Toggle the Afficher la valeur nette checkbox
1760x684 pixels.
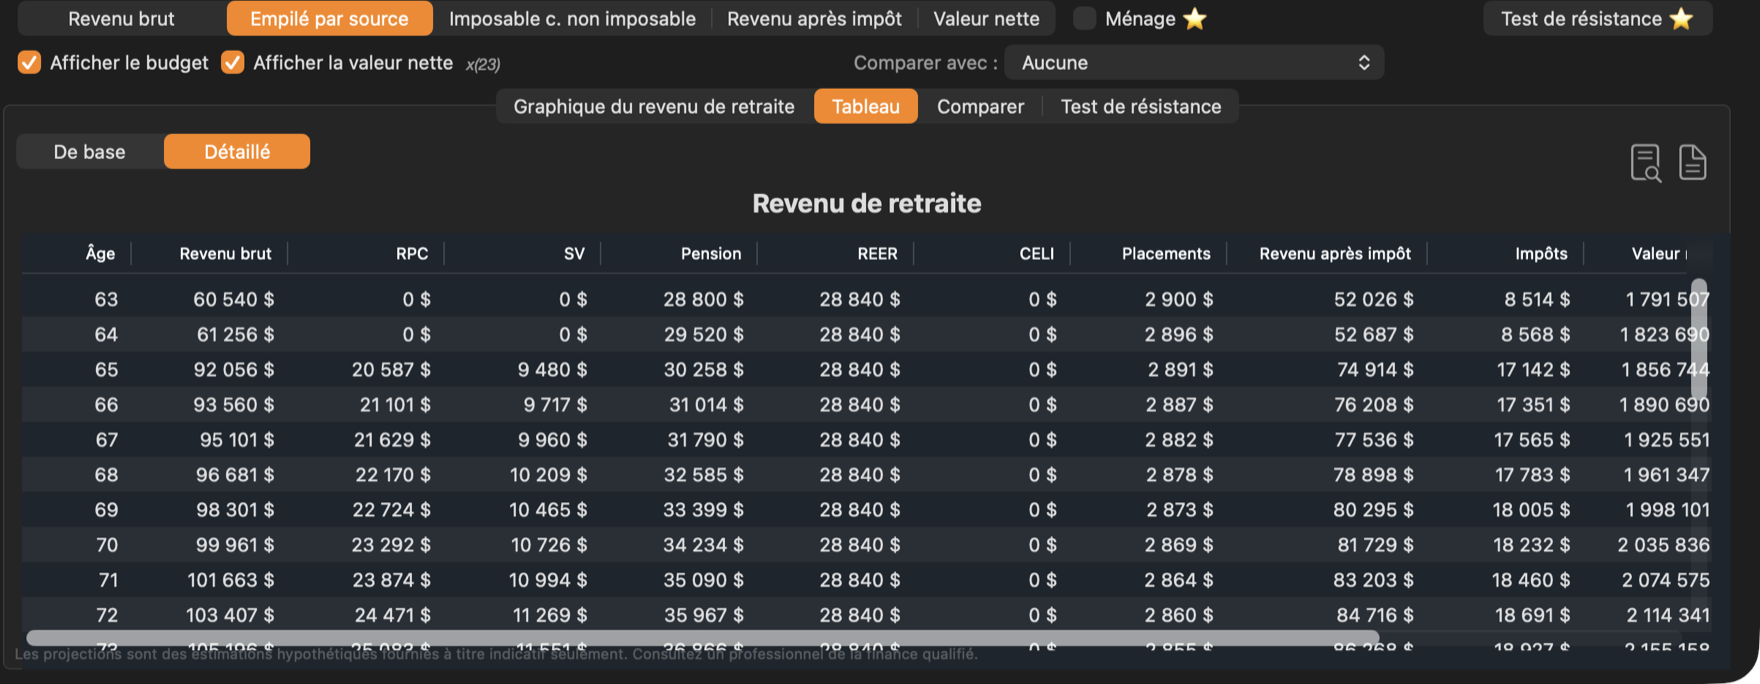click(x=232, y=62)
